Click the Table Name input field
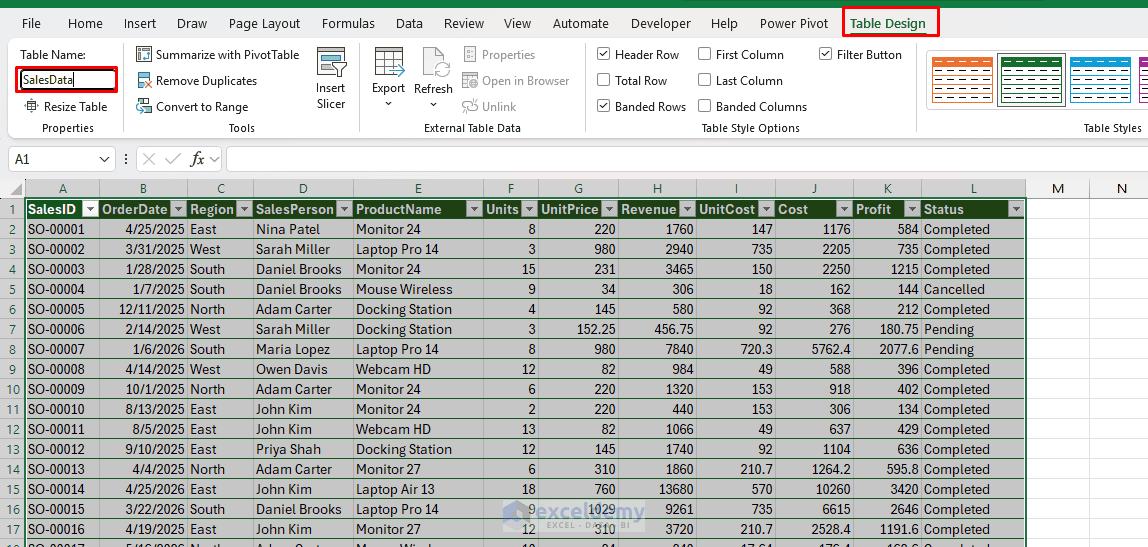 [66, 80]
